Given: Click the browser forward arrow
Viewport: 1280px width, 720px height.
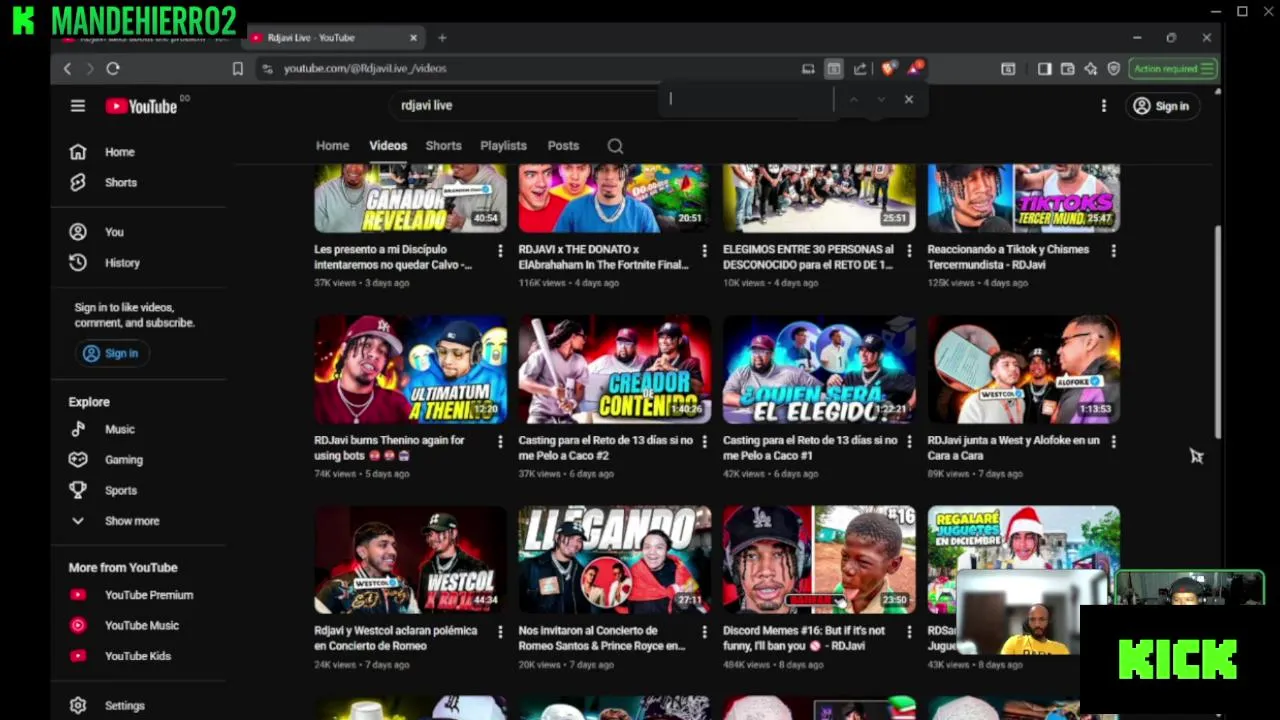Looking at the screenshot, I should click(x=89, y=69).
